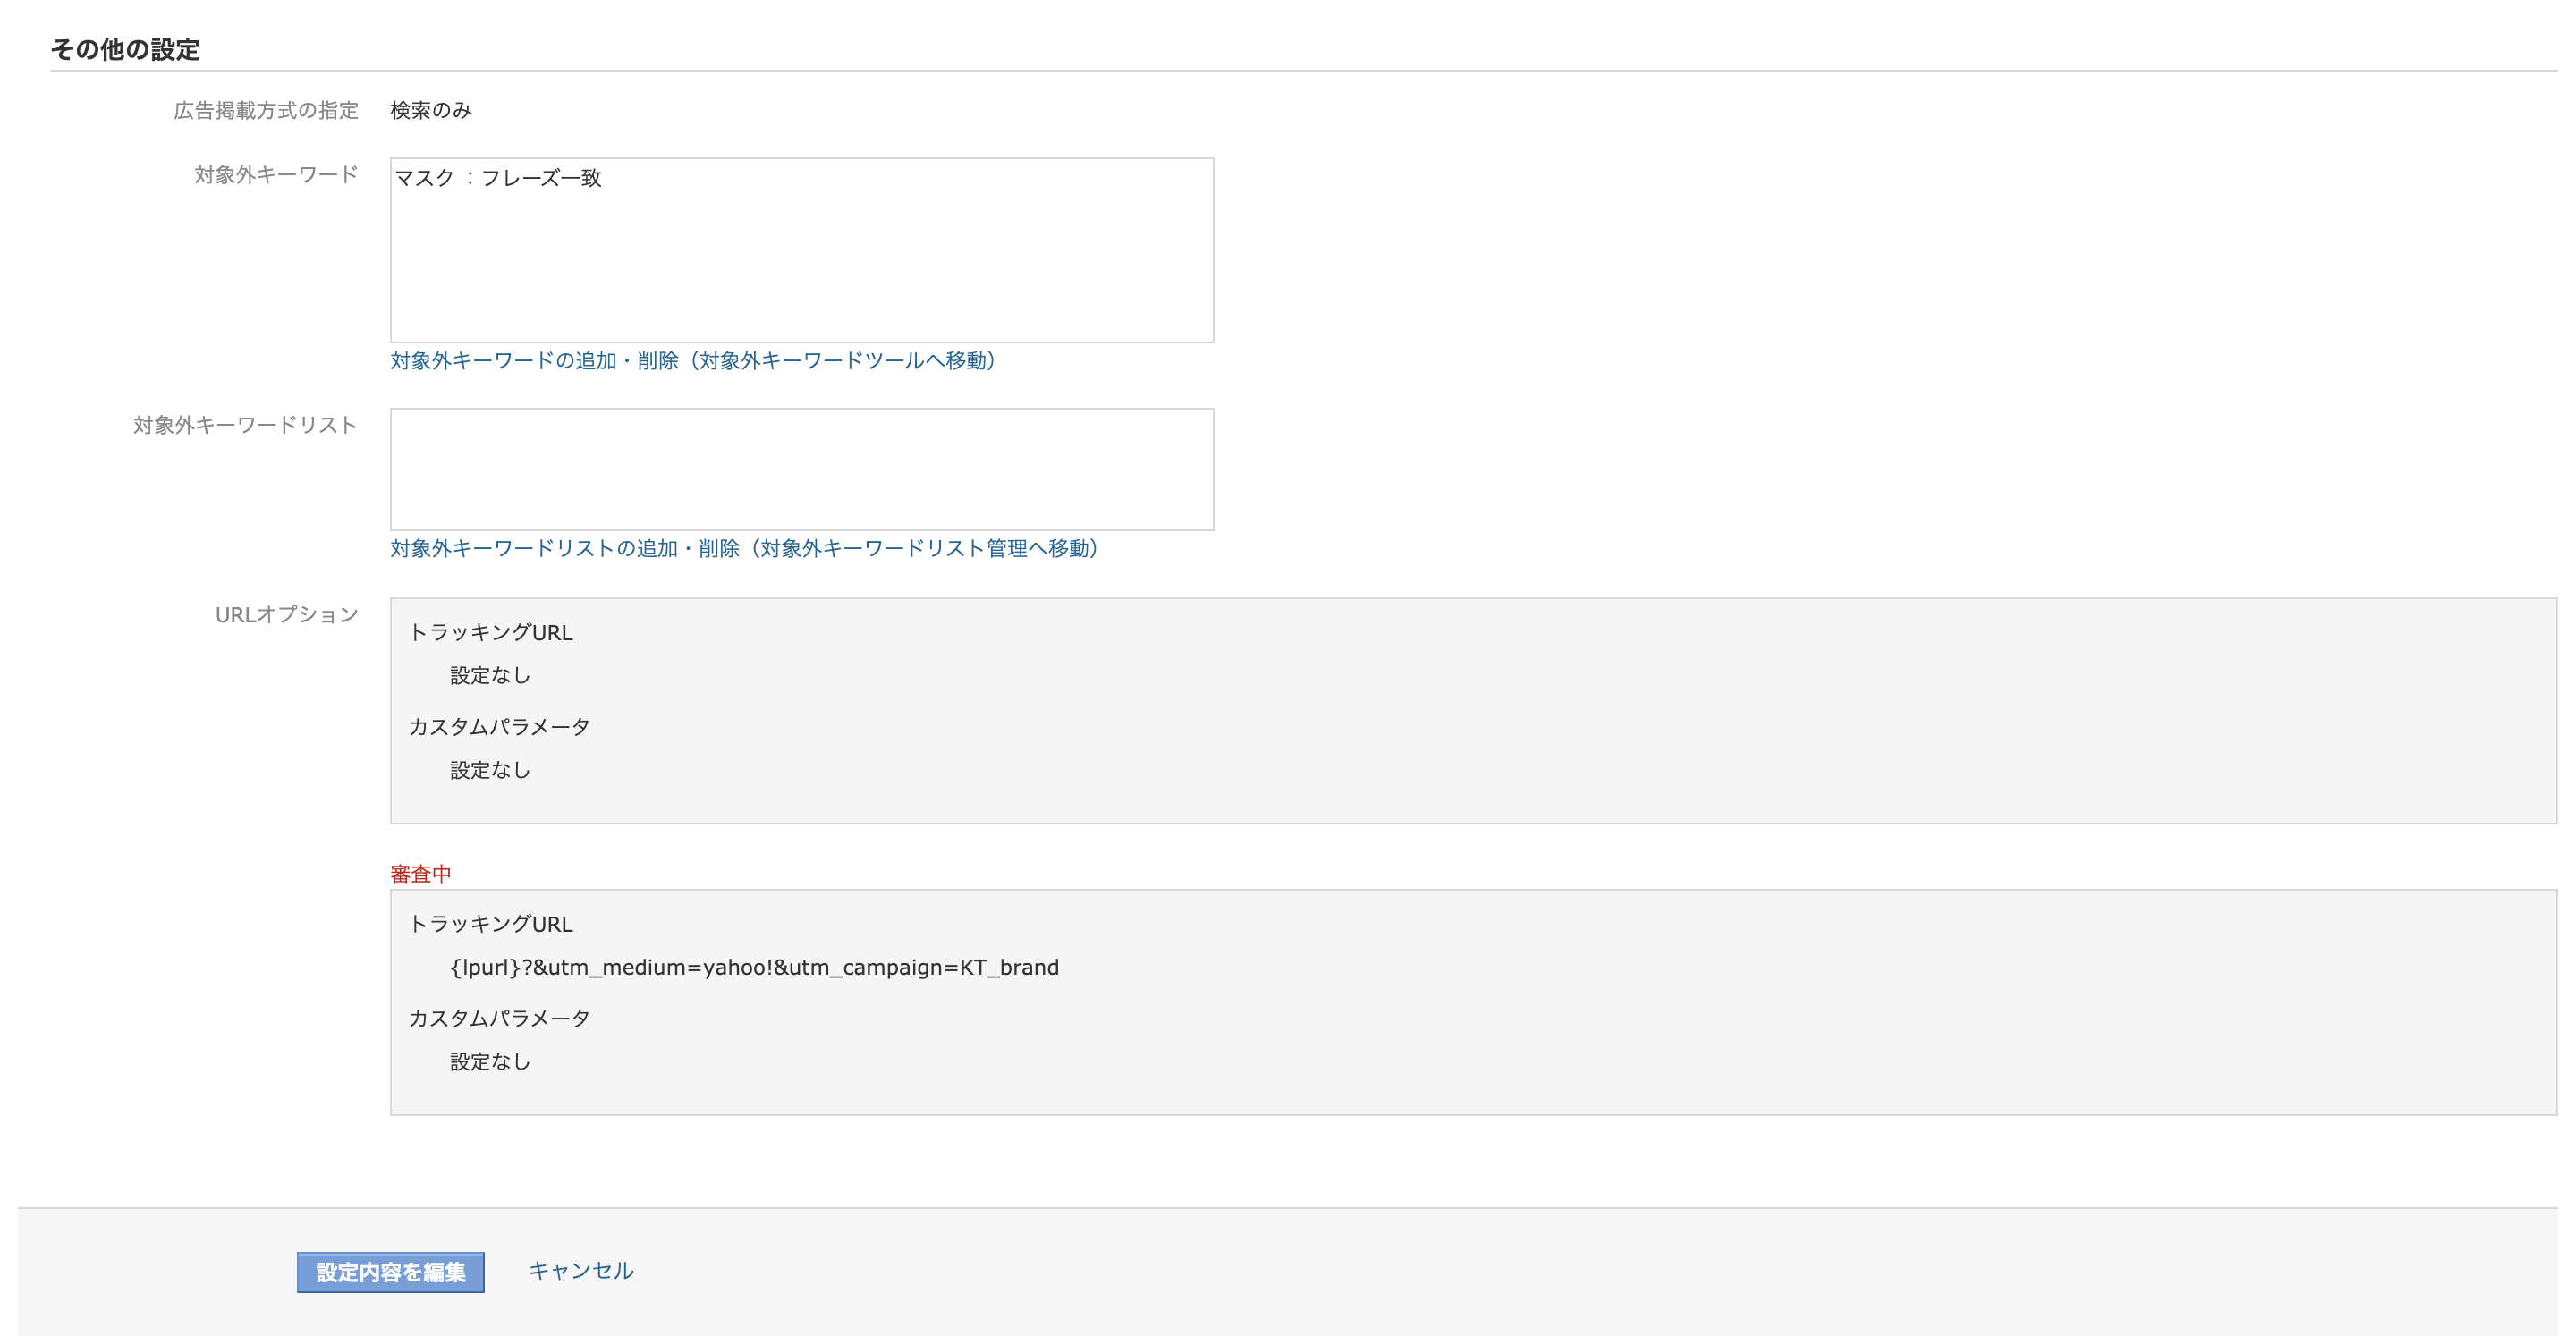Image resolution: width=2576 pixels, height=1336 pixels.
Task: Click inside the 対象外キーワード text box
Action: click(x=802, y=250)
